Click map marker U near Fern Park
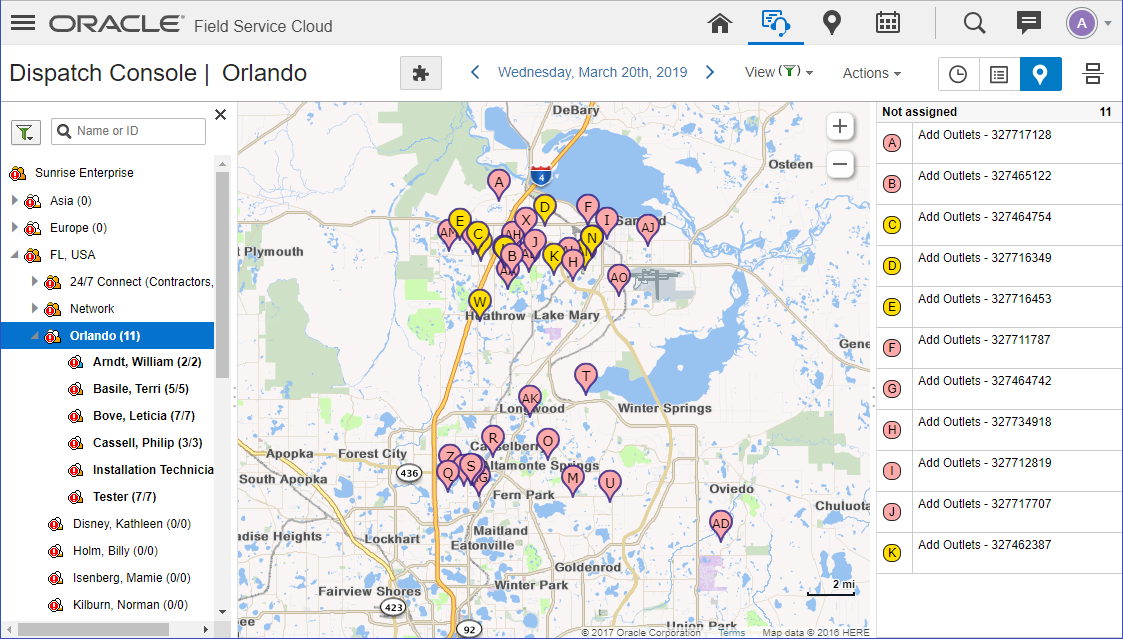The image size is (1123, 639). tap(609, 484)
